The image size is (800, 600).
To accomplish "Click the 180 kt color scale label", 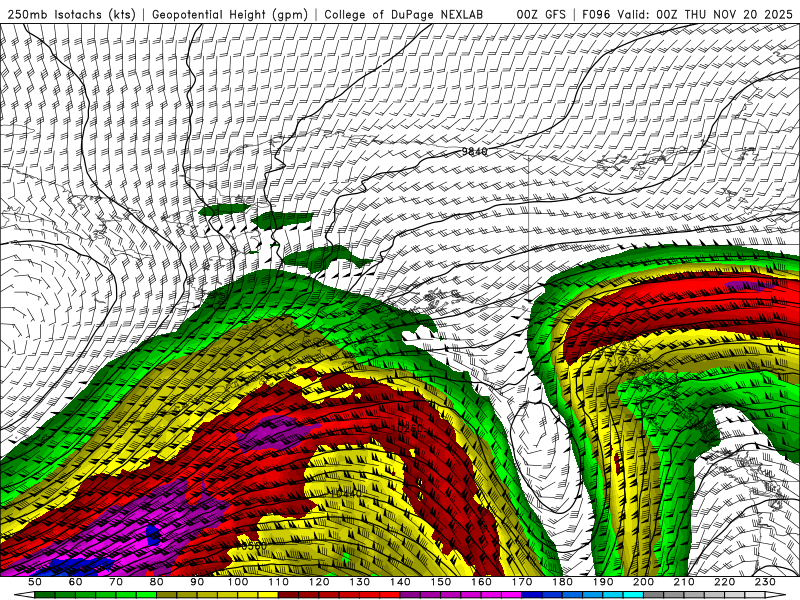I will pyautogui.click(x=563, y=582).
